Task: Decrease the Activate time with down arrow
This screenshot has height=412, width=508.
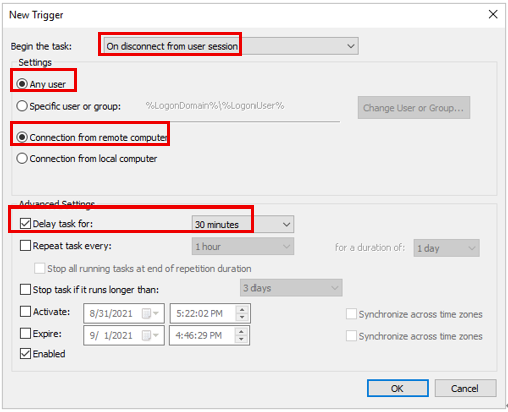Action: coord(242,317)
